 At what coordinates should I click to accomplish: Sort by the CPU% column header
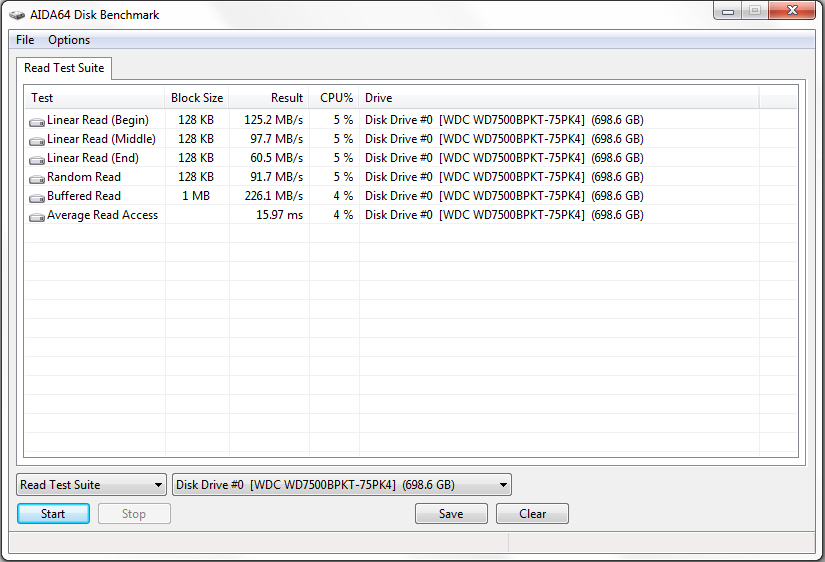334,98
